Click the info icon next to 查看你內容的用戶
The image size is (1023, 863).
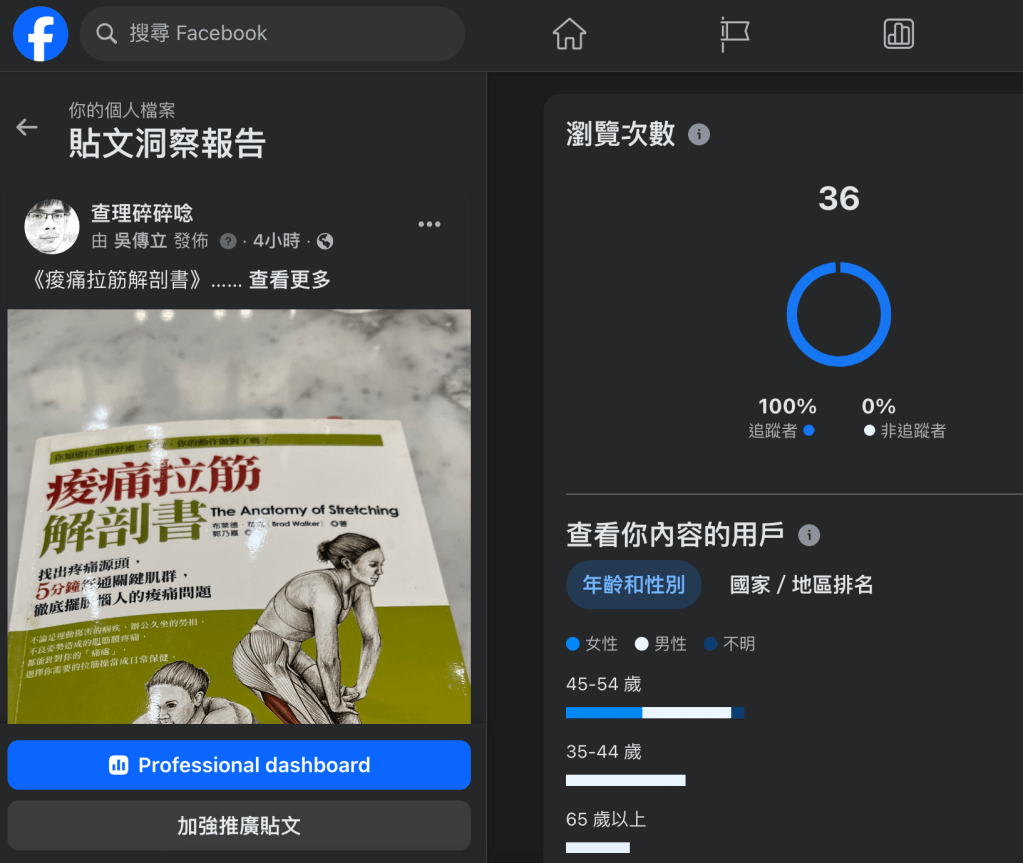(x=809, y=535)
